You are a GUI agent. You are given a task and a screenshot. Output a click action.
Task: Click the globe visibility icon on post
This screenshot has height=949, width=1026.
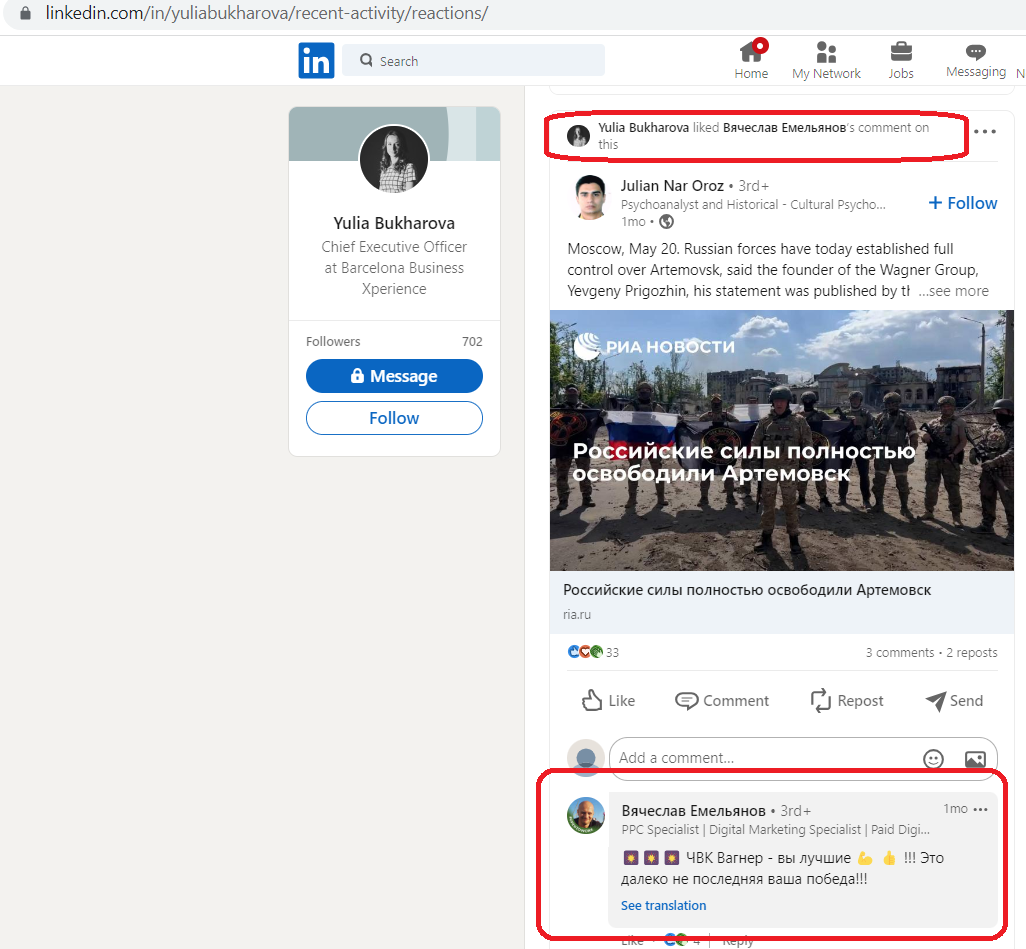(x=666, y=222)
